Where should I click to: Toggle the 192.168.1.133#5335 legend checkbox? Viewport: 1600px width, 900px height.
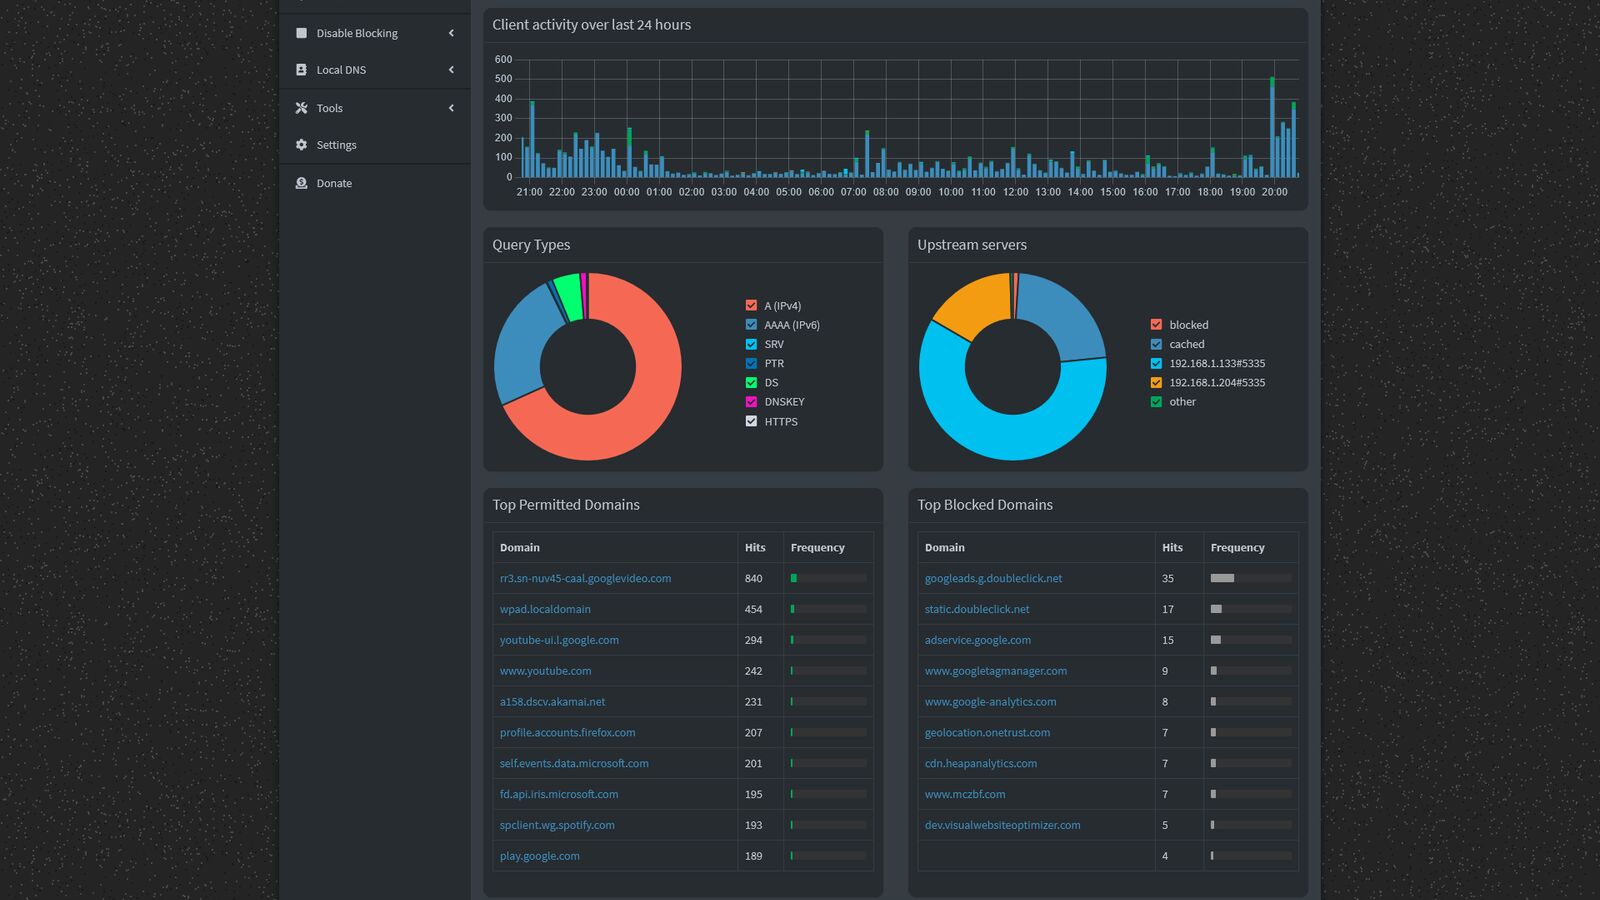pos(1156,363)
